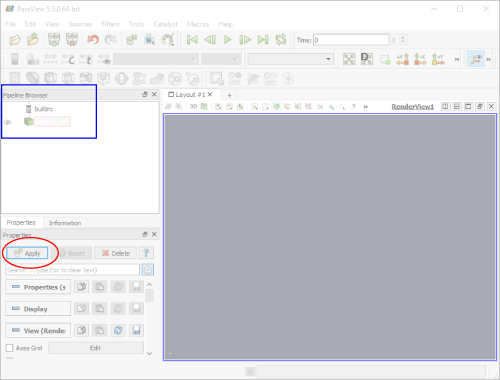Click the Slice filter icon

point(68,78)
